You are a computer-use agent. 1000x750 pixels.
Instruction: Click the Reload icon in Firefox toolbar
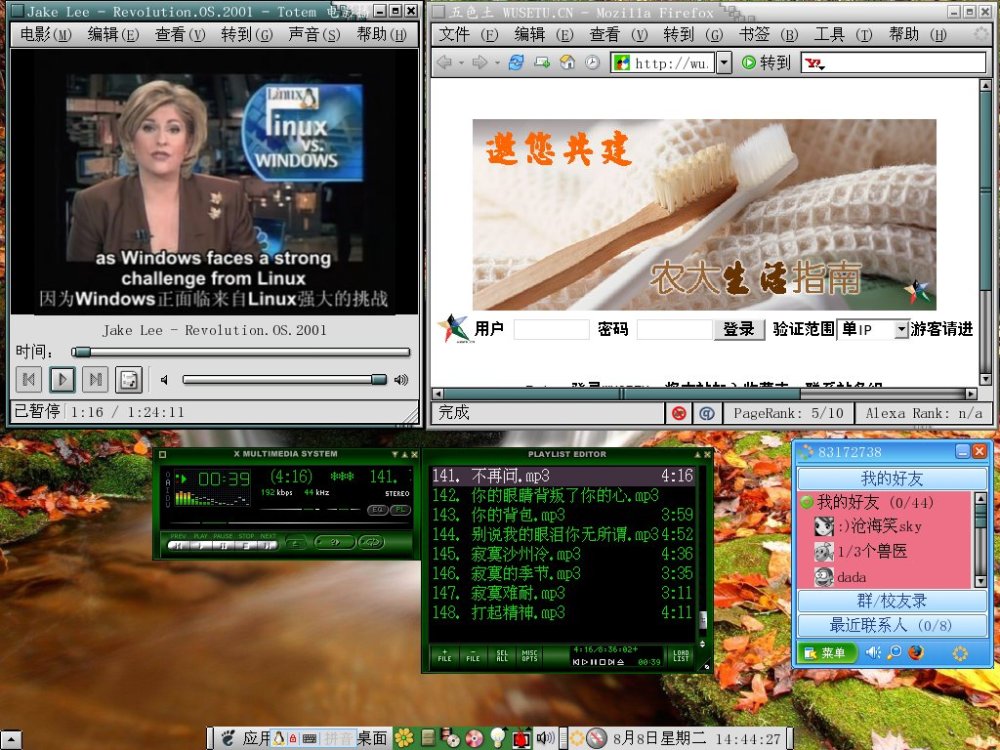516,62
